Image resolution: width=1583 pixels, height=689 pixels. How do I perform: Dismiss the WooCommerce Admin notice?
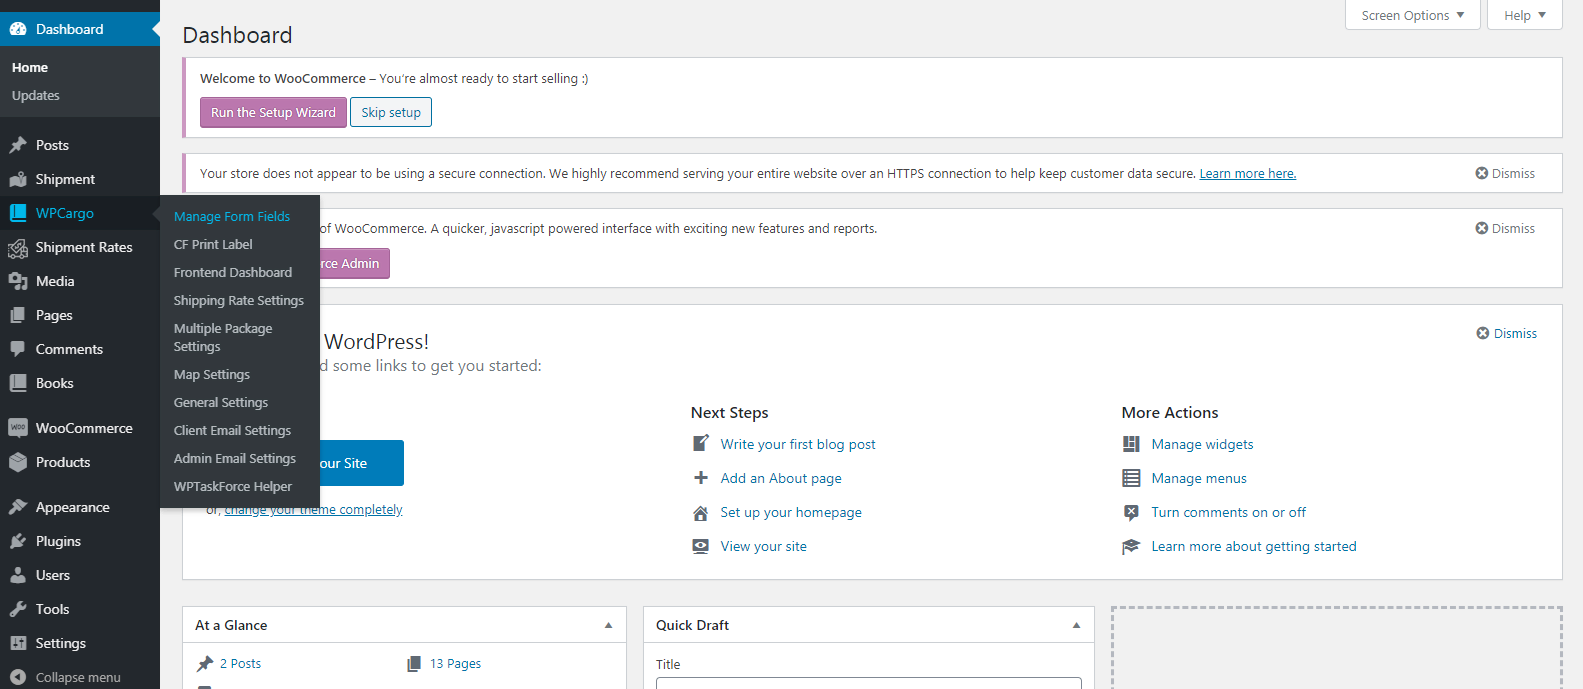tap(1505, 228)
